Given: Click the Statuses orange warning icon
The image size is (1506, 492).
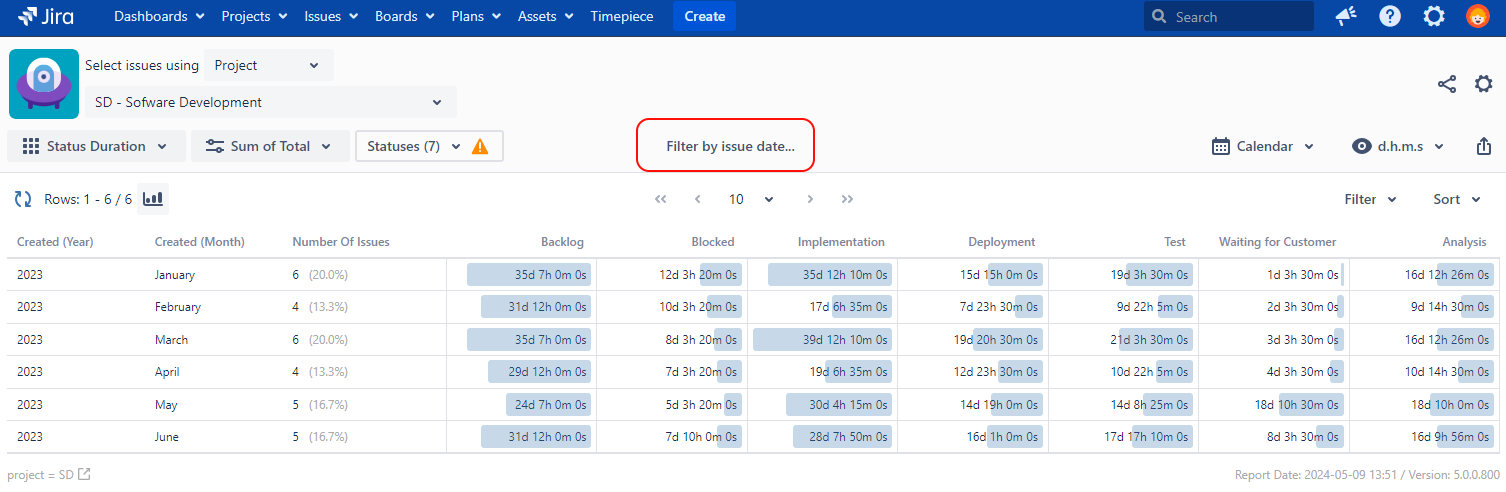Looking at the screenshot, I should [480, 146].
